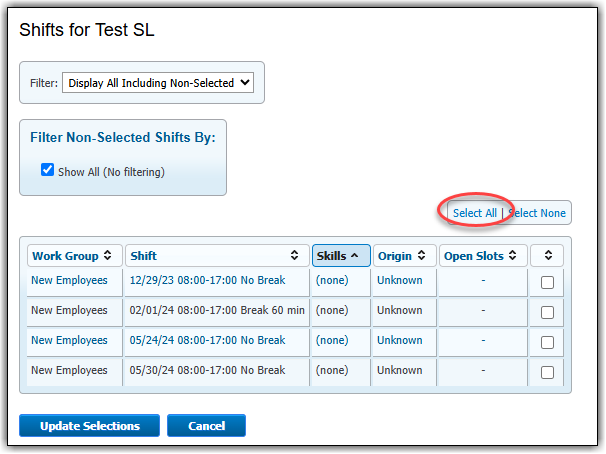This screenshot has height=454, width=606.
Task: Click the Select None link
Action: [x=537, y=213]
